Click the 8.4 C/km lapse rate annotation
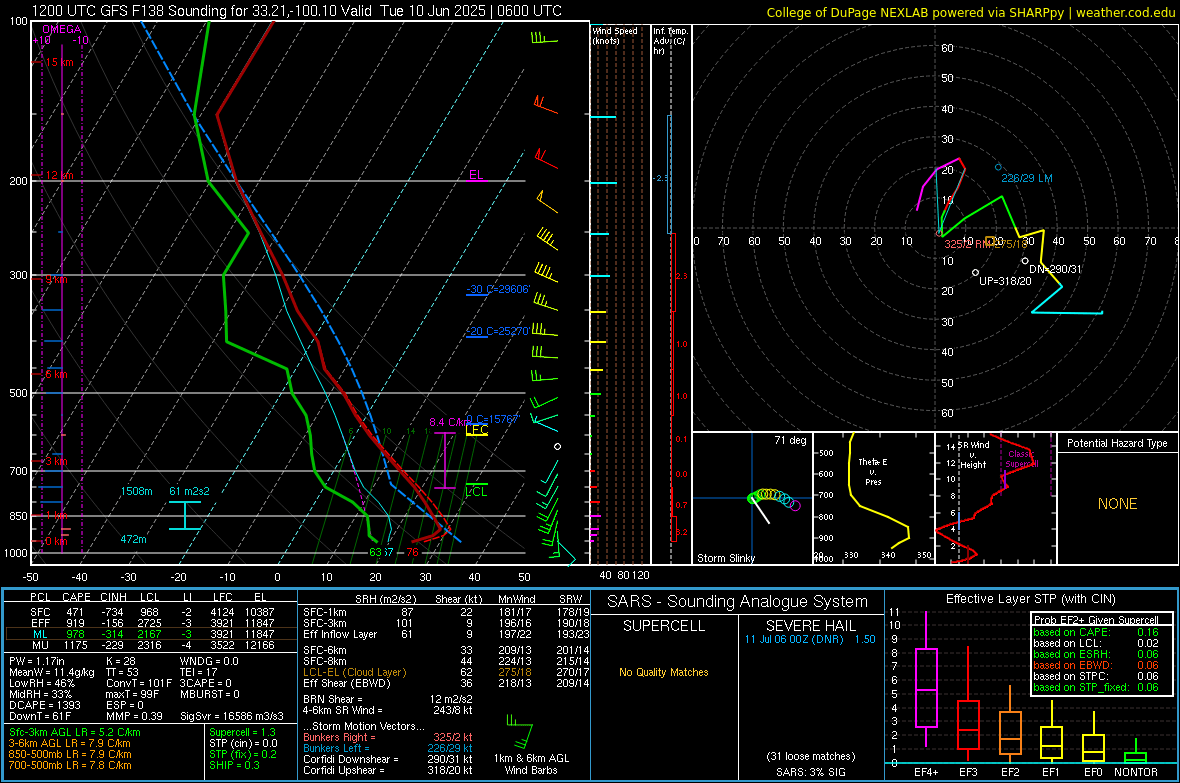The image size is (1180, 783). (449, 422)
